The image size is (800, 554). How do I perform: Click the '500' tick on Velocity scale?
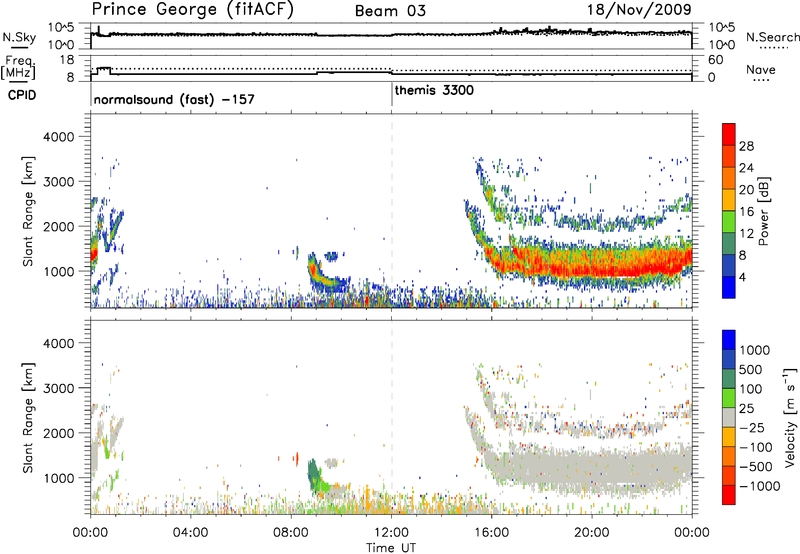pyautogui.click(x=751, y=370)
